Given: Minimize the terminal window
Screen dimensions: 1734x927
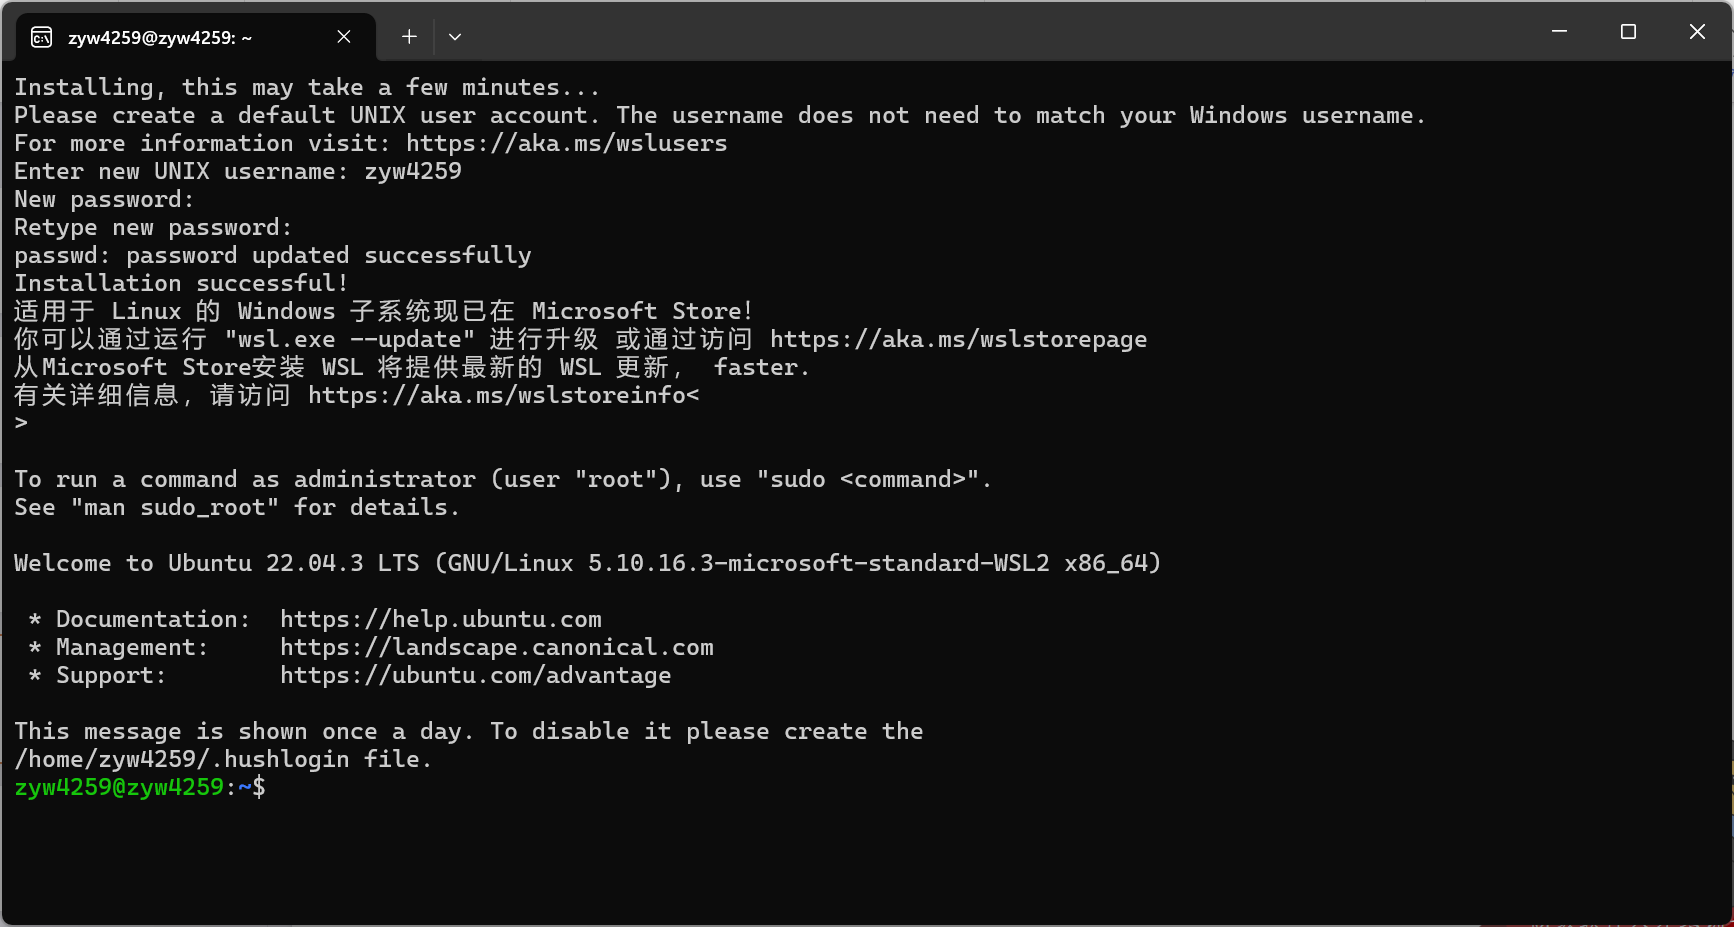Looking at the screenshot, I should [x=1559, y=32].
